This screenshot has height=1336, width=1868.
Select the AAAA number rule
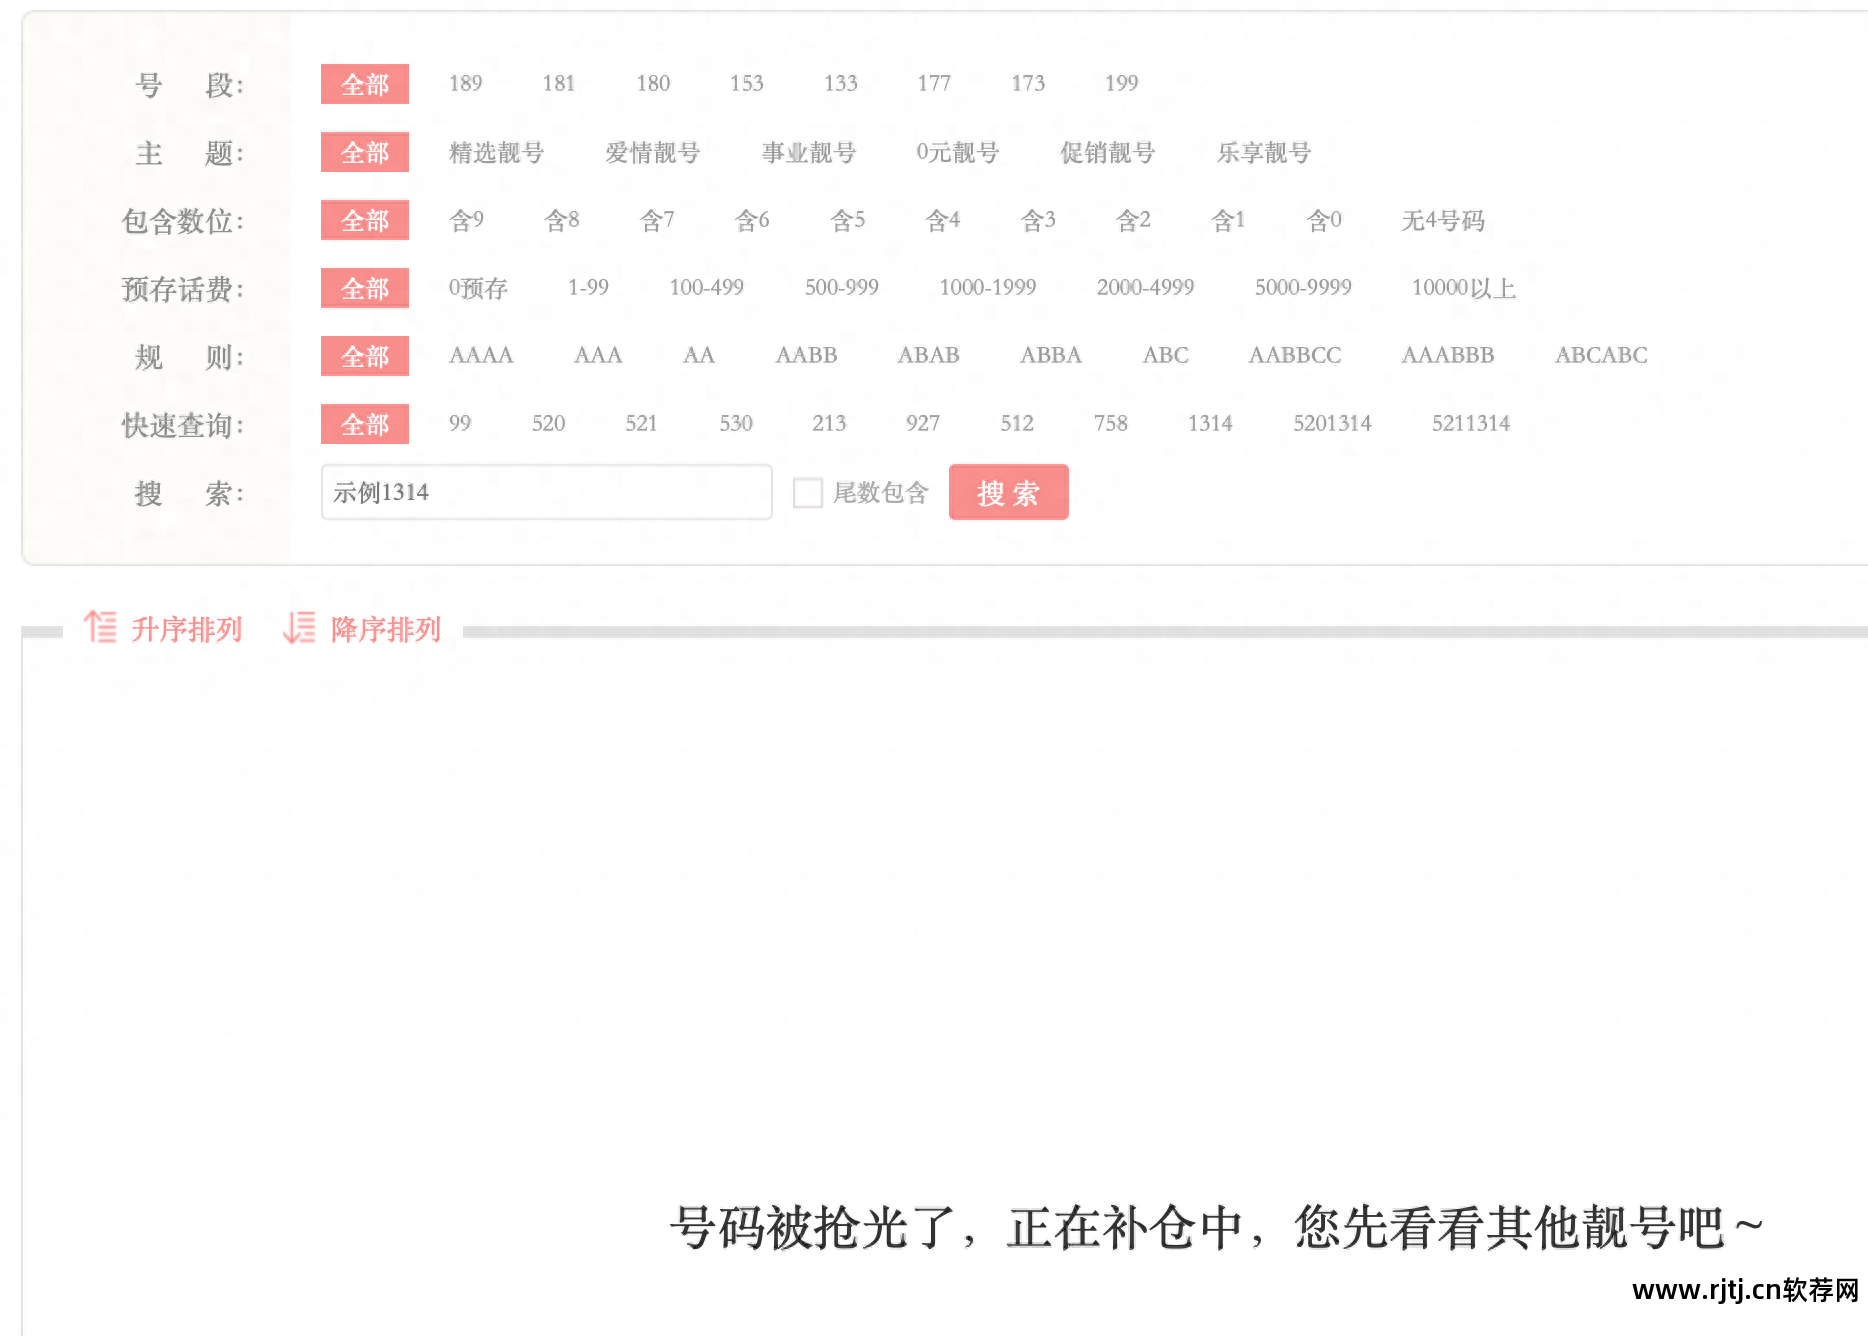pyautogui.click(x=480, y=355)
